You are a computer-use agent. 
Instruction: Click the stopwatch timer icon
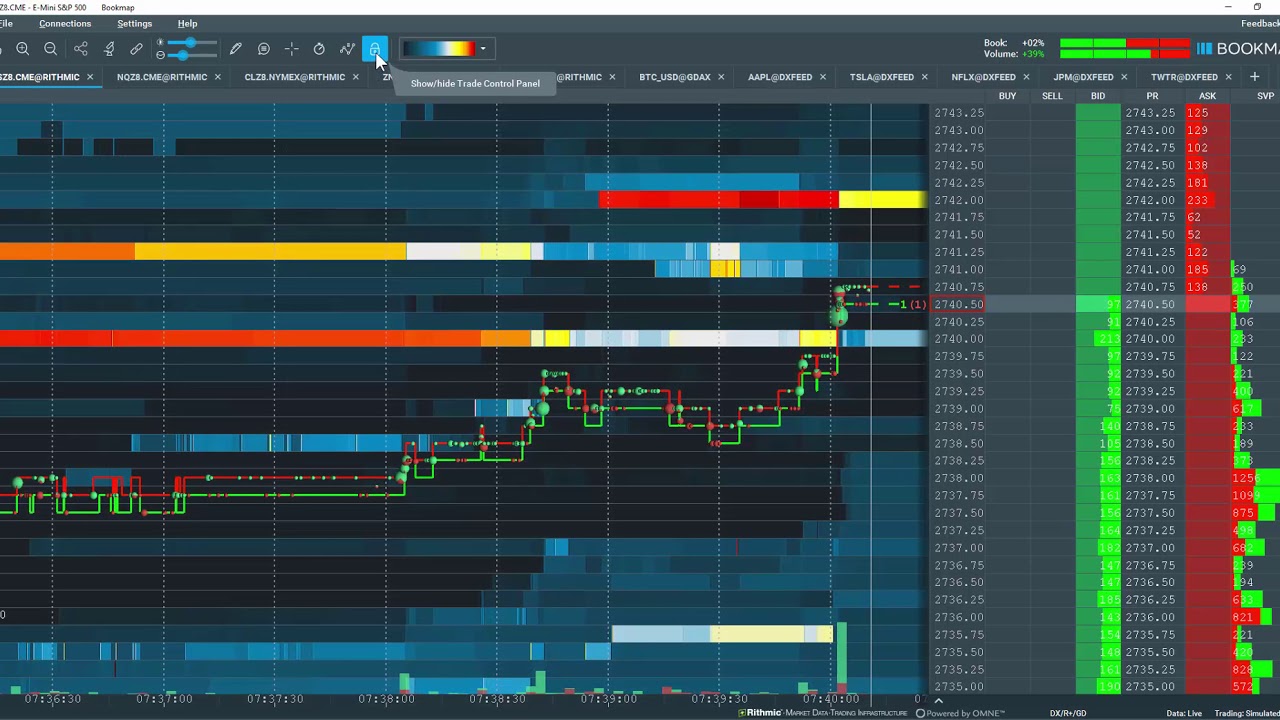(x=319, y=49)
